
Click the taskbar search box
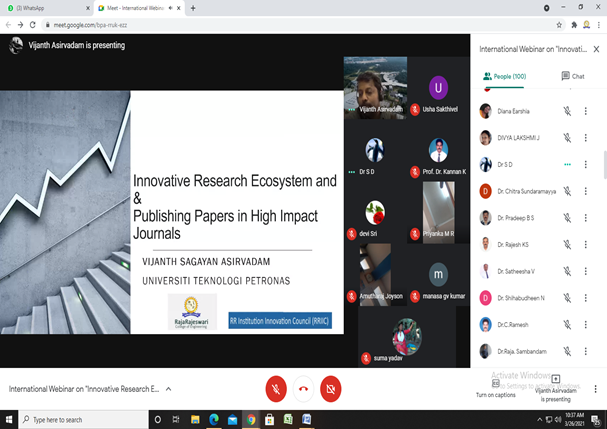point(84,419)
